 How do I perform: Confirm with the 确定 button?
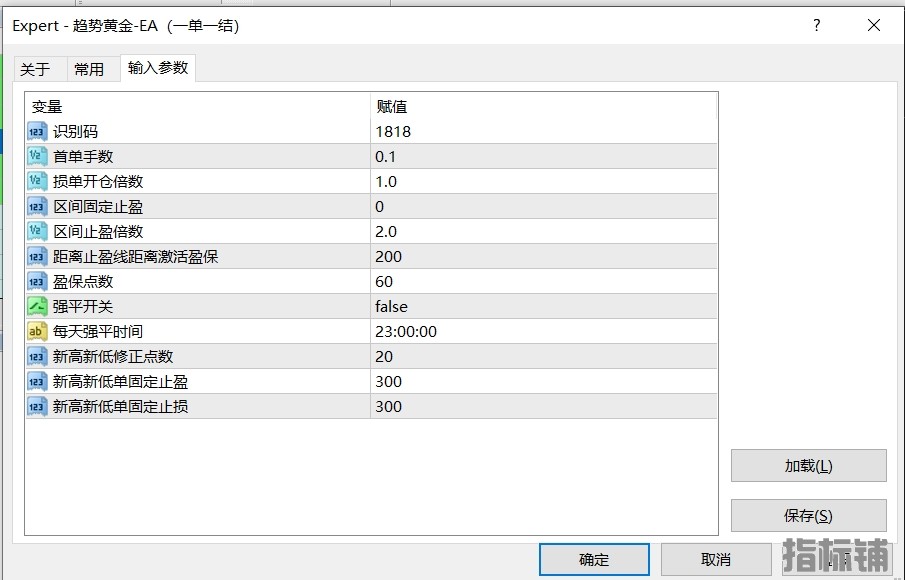pos(594,559)
